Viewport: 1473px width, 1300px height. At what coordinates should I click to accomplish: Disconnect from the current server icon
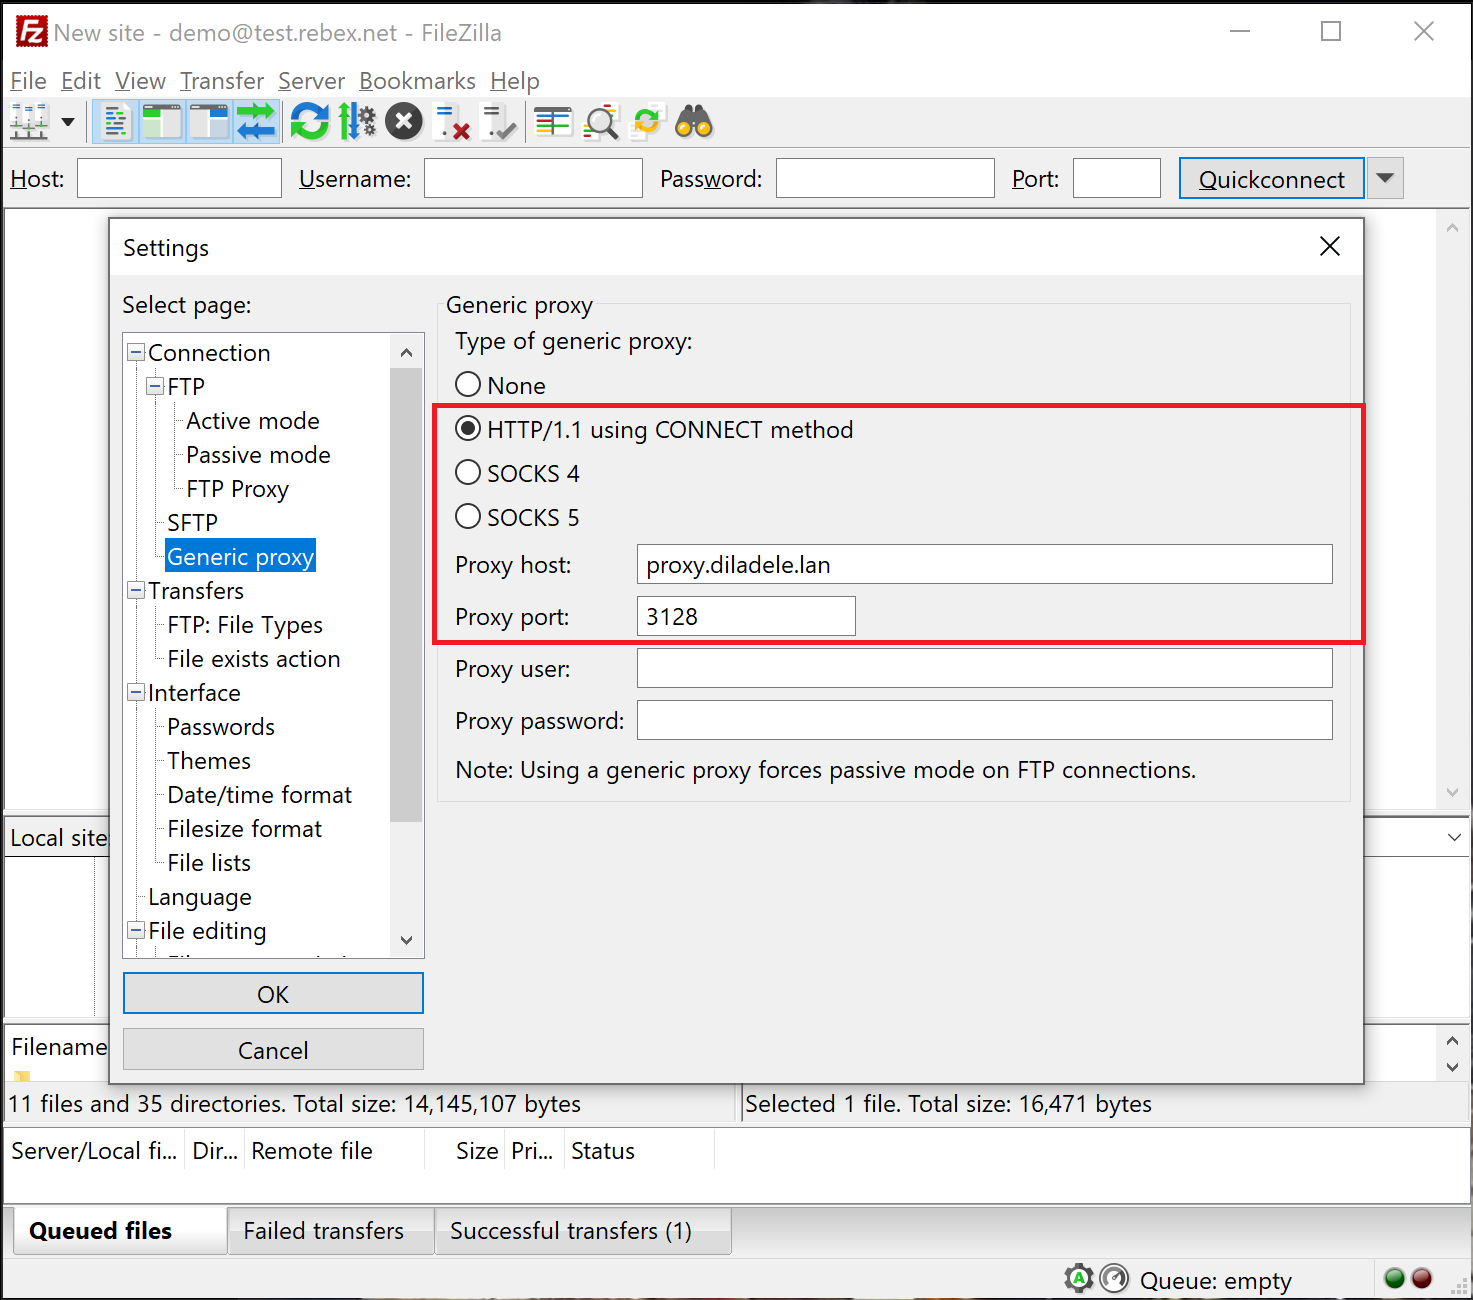[452, 122]
